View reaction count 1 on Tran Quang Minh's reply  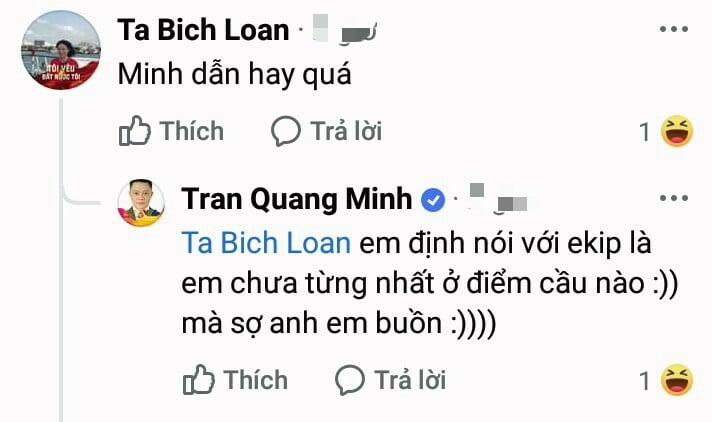pyautogui.click(x=644, y=381)
